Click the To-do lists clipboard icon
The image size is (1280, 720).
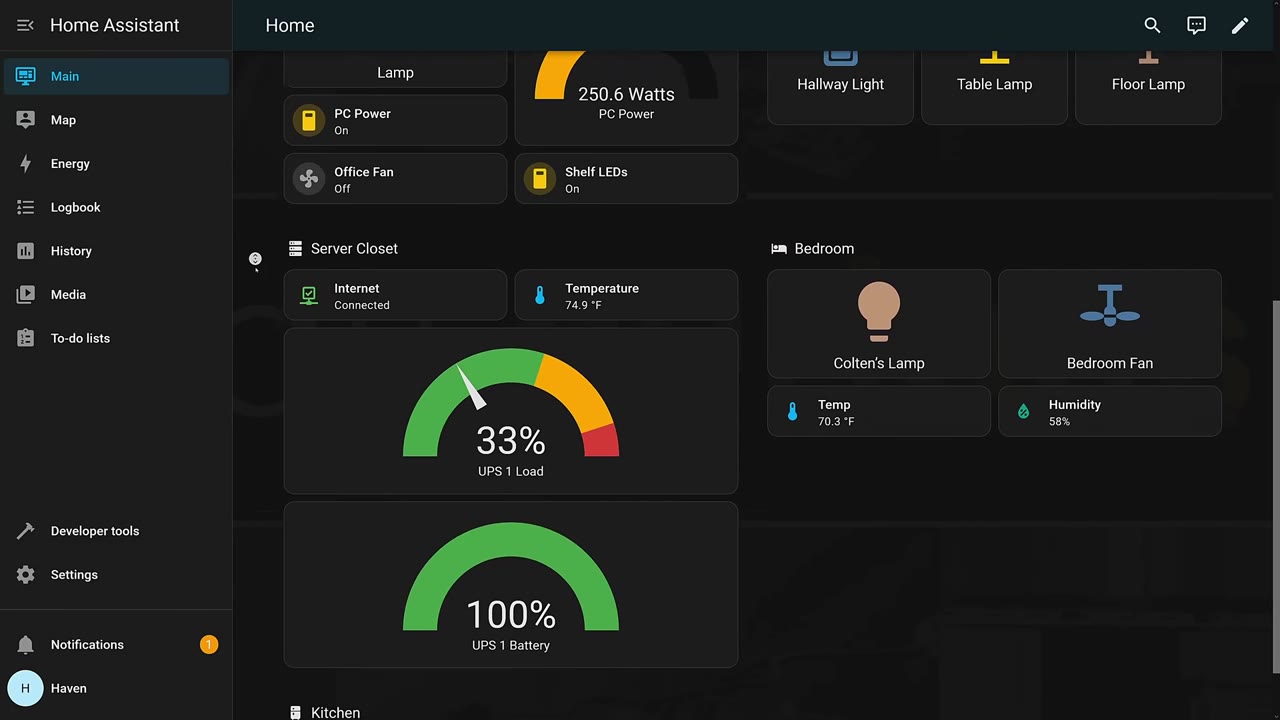tap(26, 338)
